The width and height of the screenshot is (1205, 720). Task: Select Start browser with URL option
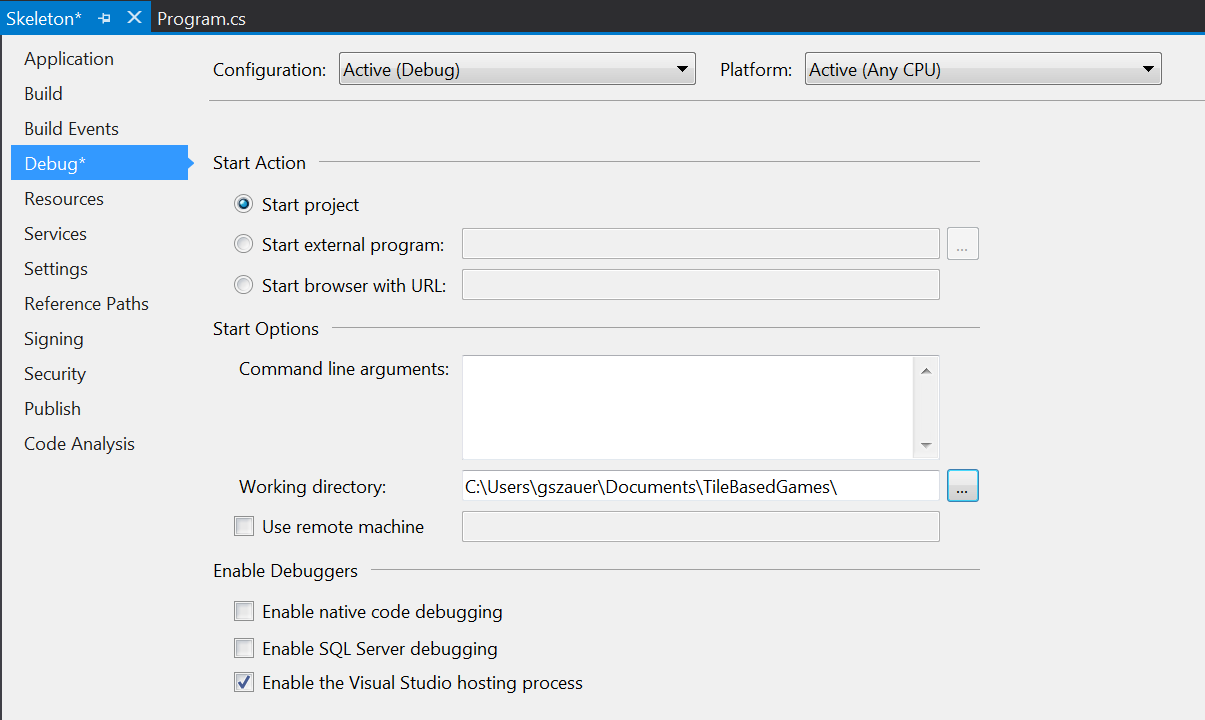coord(244,286)
